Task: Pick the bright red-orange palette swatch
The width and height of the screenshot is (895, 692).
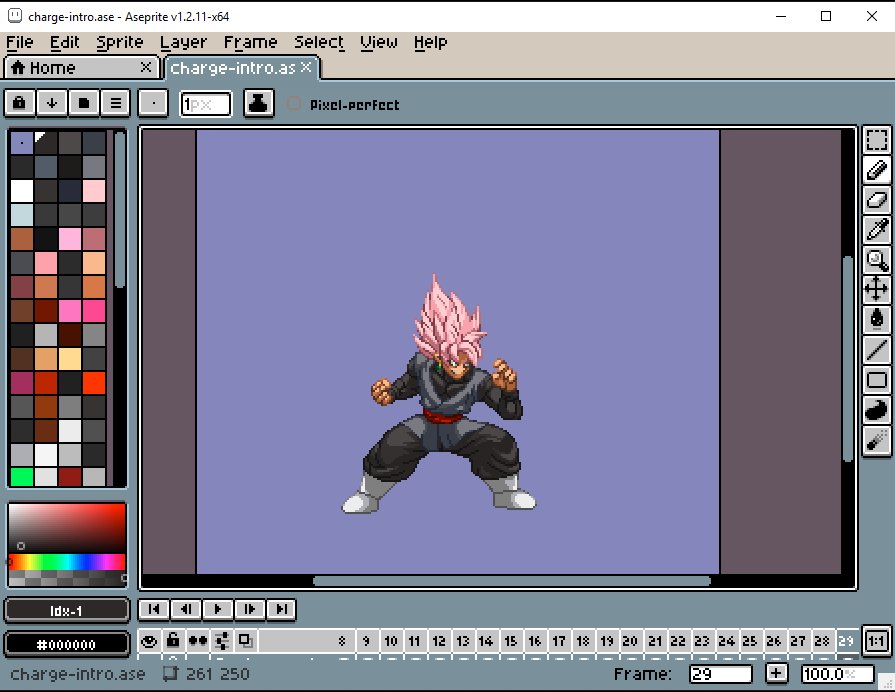Action: (94, 383)
